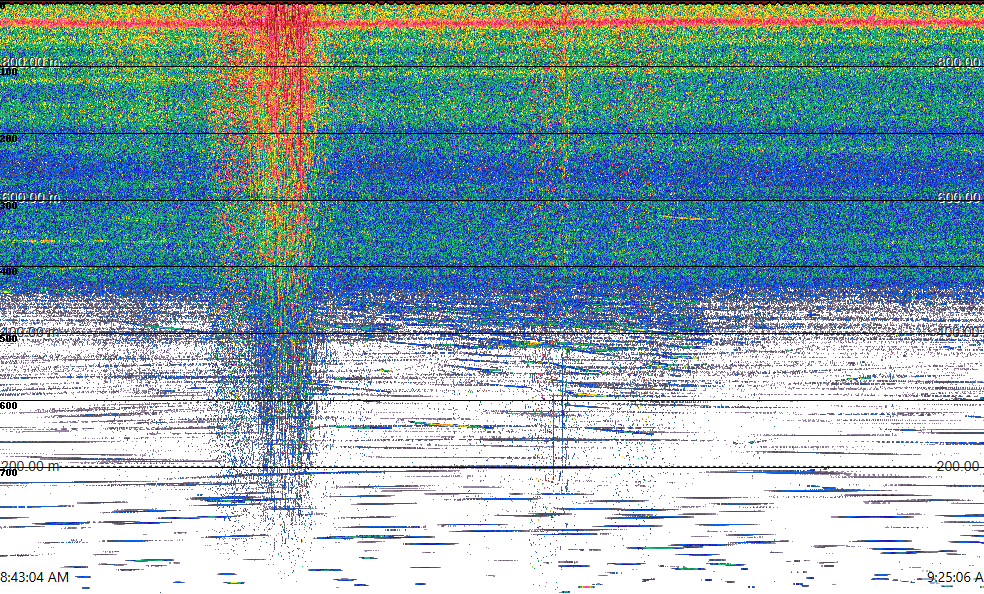Select the 500 depth gridline label
This screenshot has width=984, height=594.
point(9,339)
